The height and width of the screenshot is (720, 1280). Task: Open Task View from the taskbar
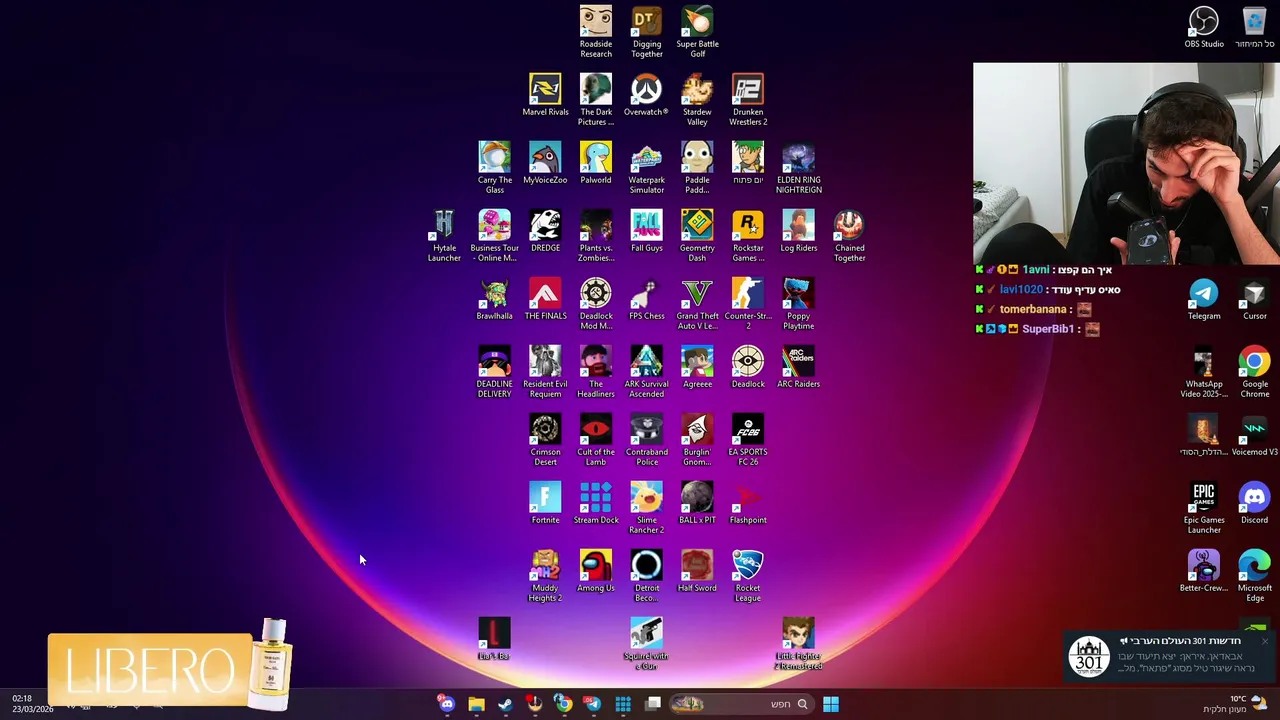653,704
